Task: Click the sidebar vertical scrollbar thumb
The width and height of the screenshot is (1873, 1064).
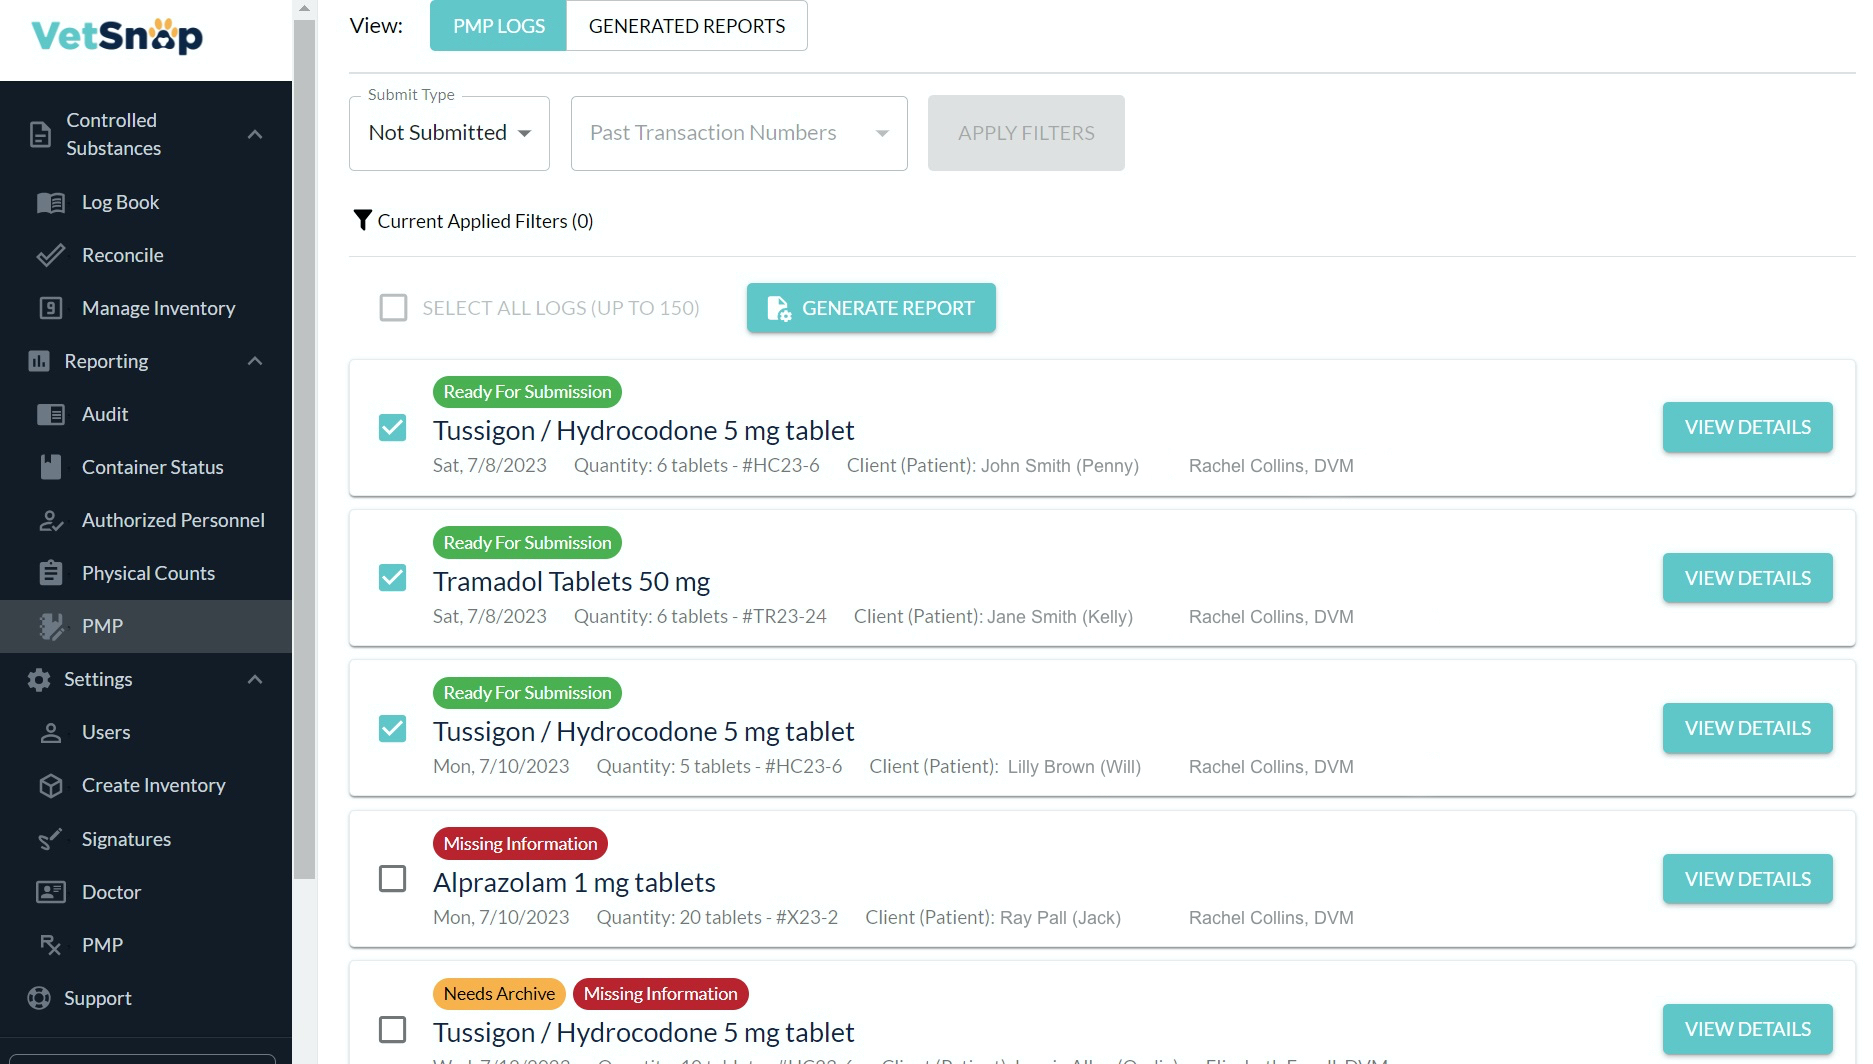Action: [x=305, y=450]
